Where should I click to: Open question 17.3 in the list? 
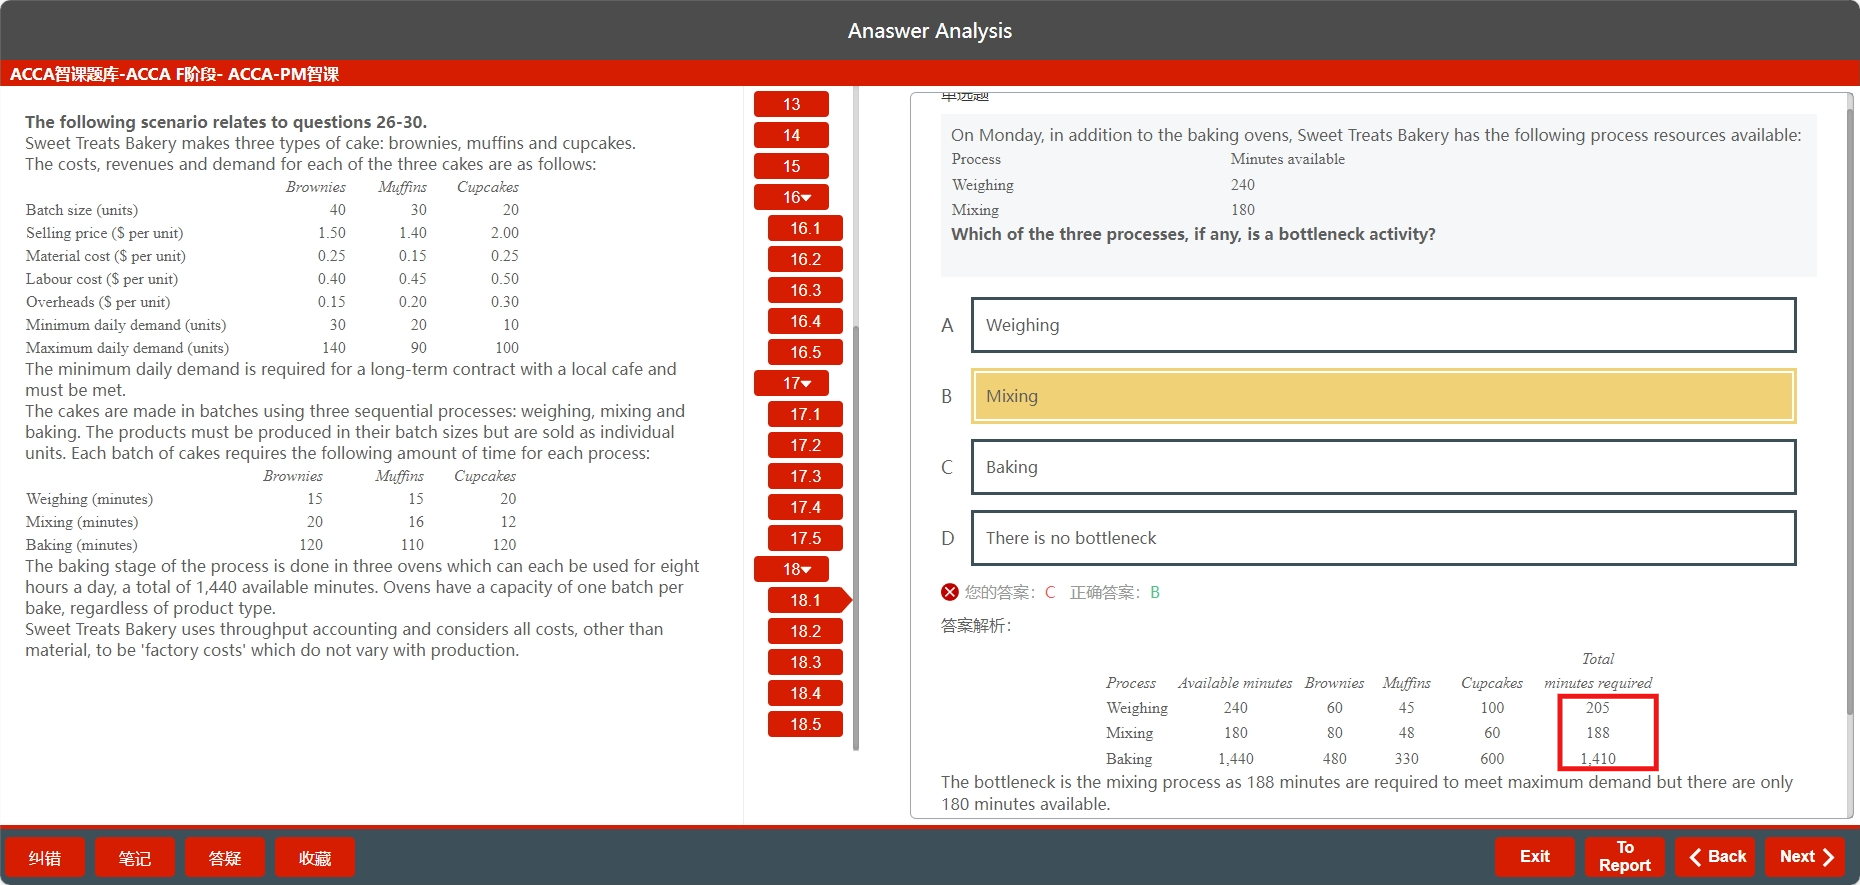(805, 476)
